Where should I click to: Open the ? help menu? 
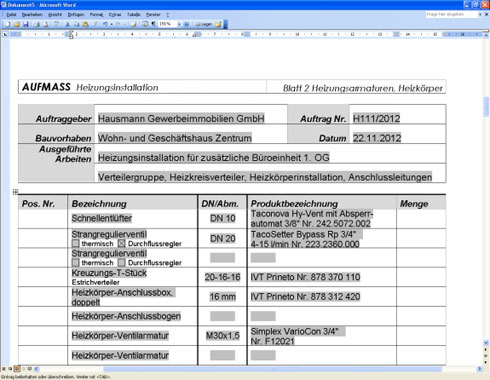tap(168, 15)
